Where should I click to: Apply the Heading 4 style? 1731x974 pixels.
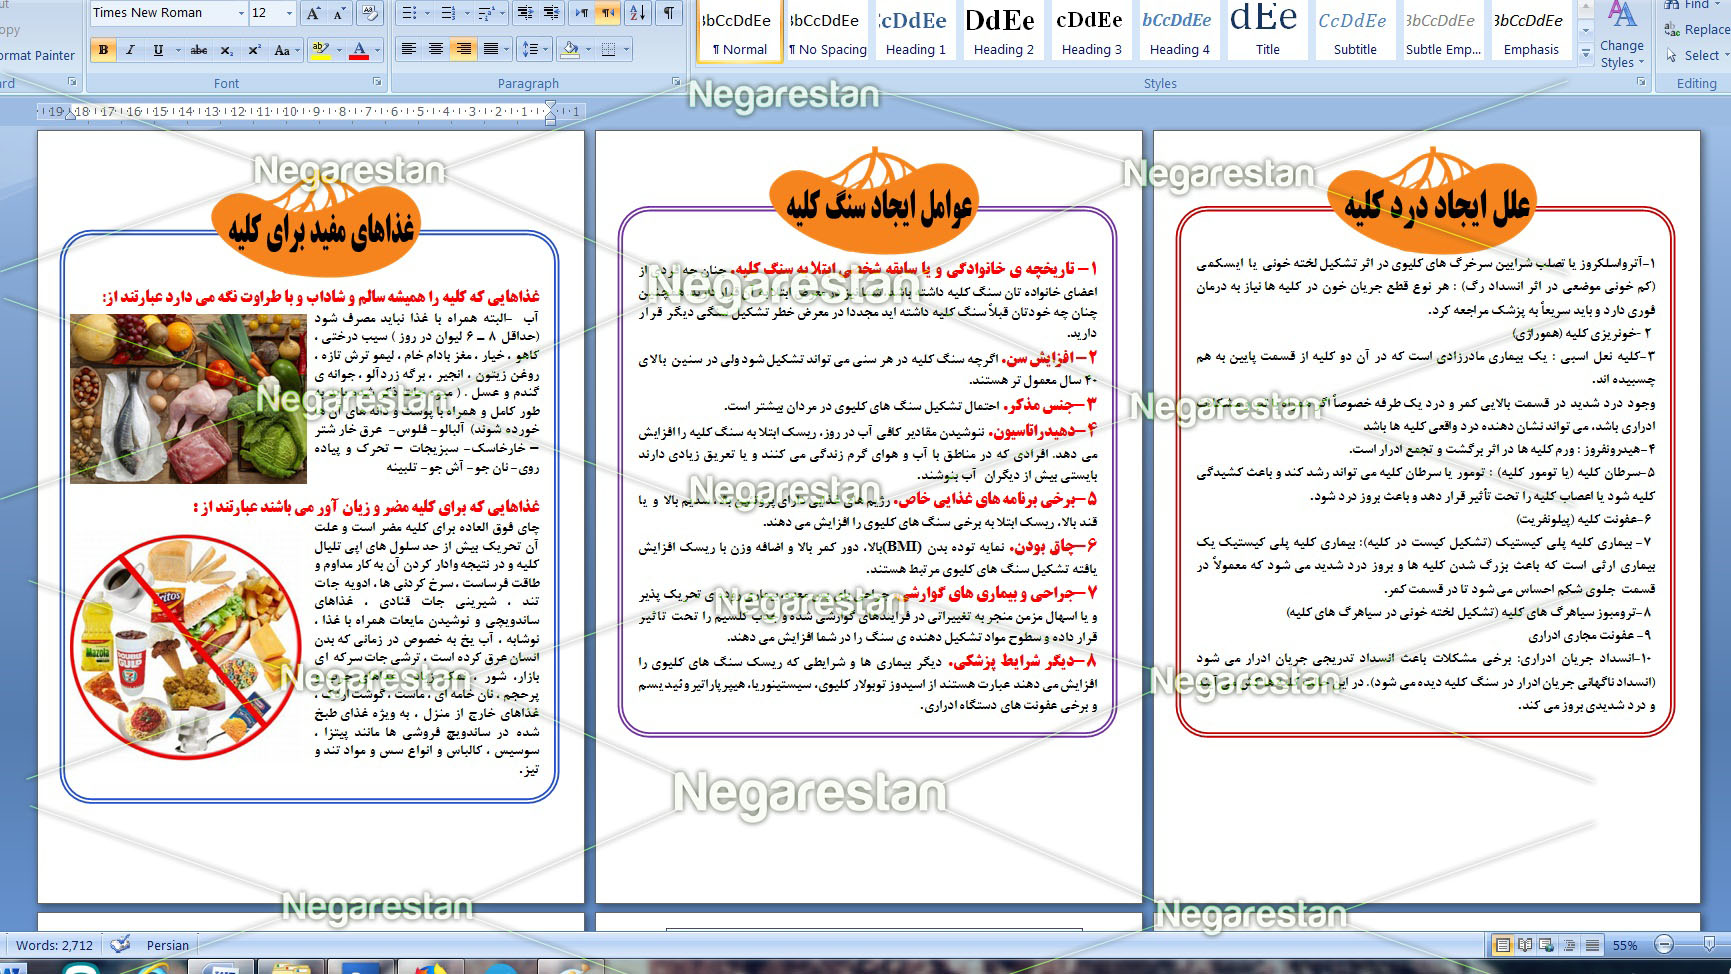coord(1179,32)
